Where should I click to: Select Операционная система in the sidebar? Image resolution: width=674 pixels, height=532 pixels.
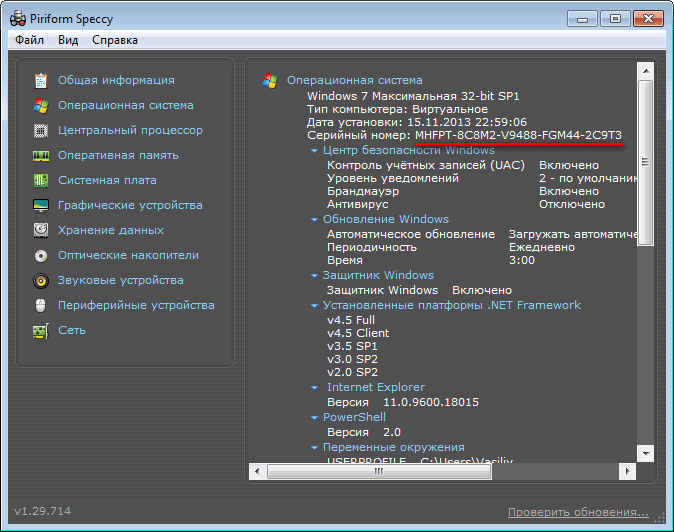coord(125,105)
